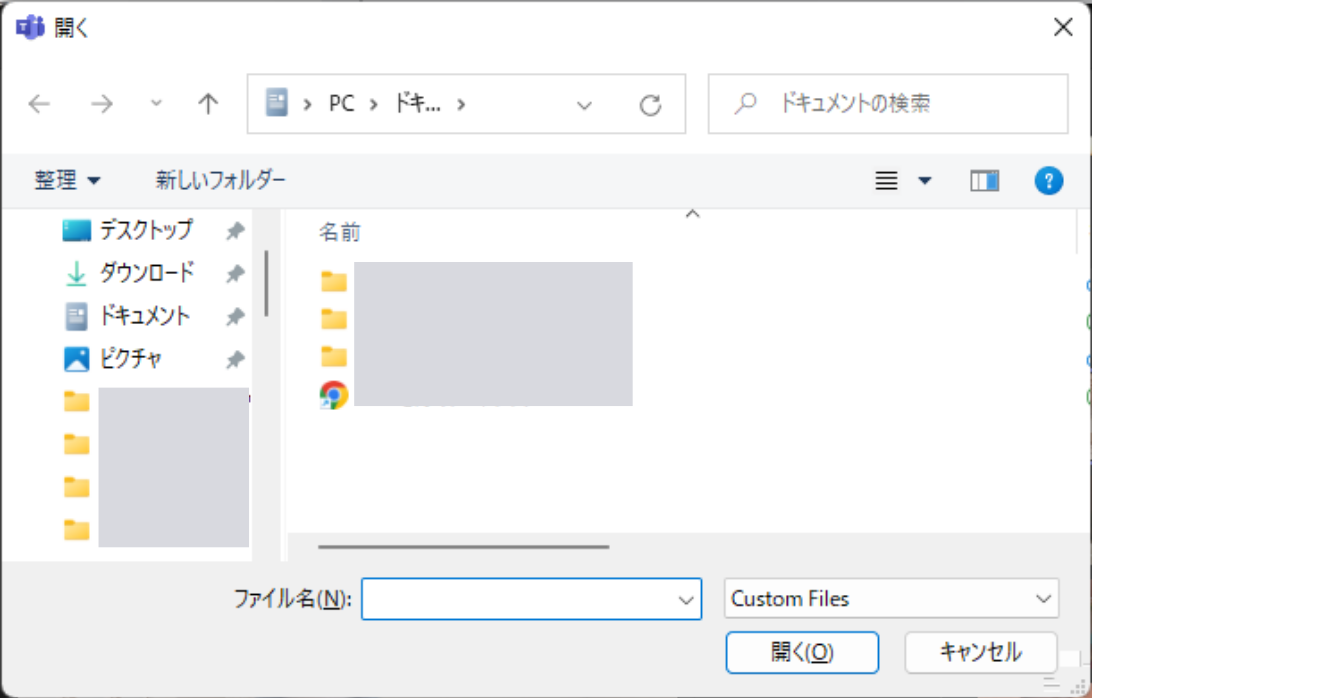Viewport: 1344px width, 698px height.
Task: Open the recent locations dropdown chevron
Action: 156,104
